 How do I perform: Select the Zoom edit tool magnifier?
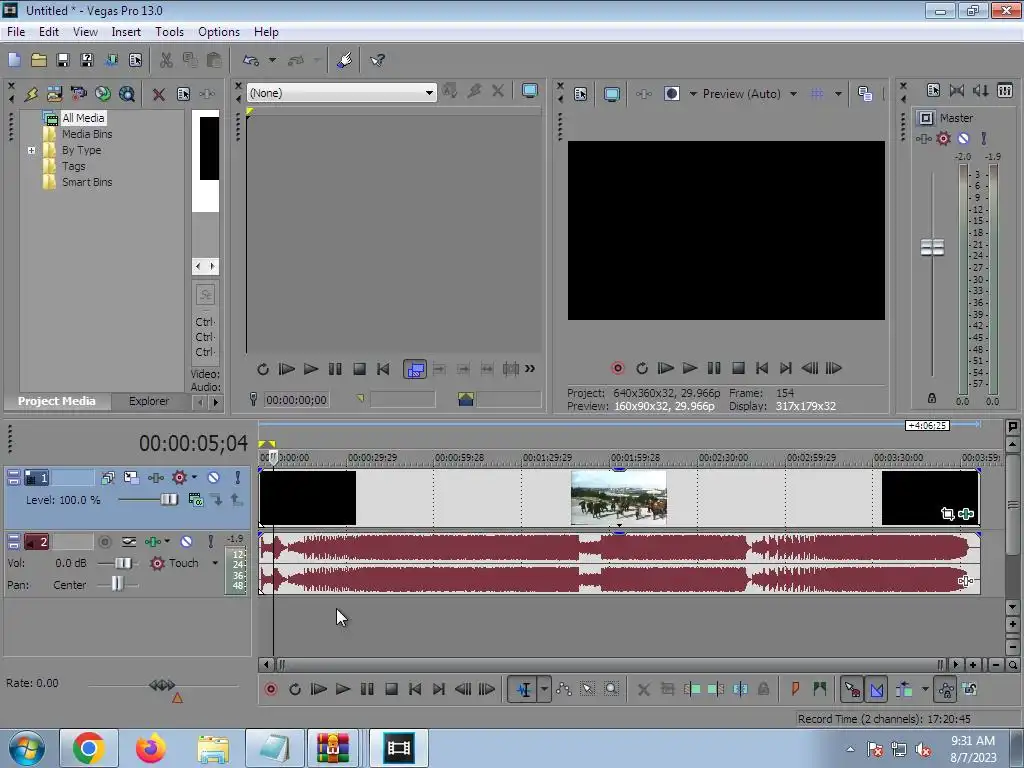(x=611, y=689)
